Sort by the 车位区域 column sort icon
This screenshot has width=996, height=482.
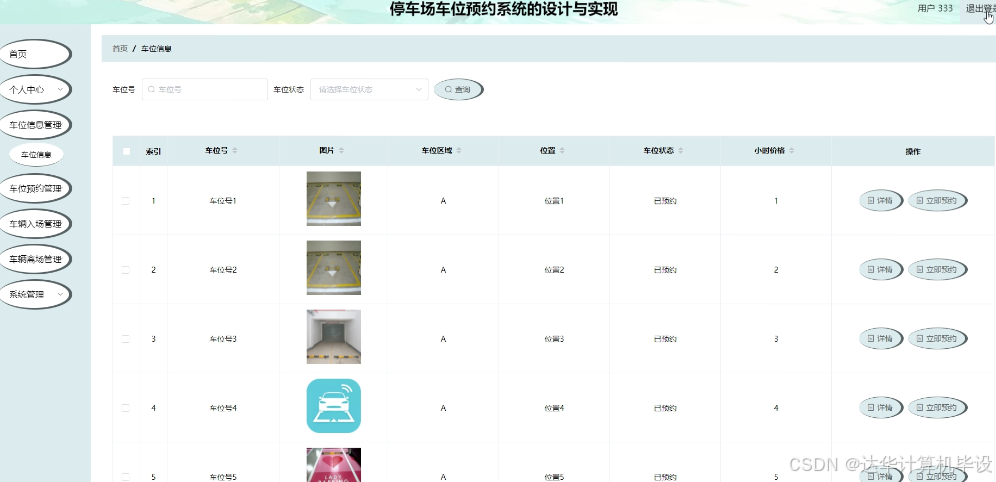point(459,151)
